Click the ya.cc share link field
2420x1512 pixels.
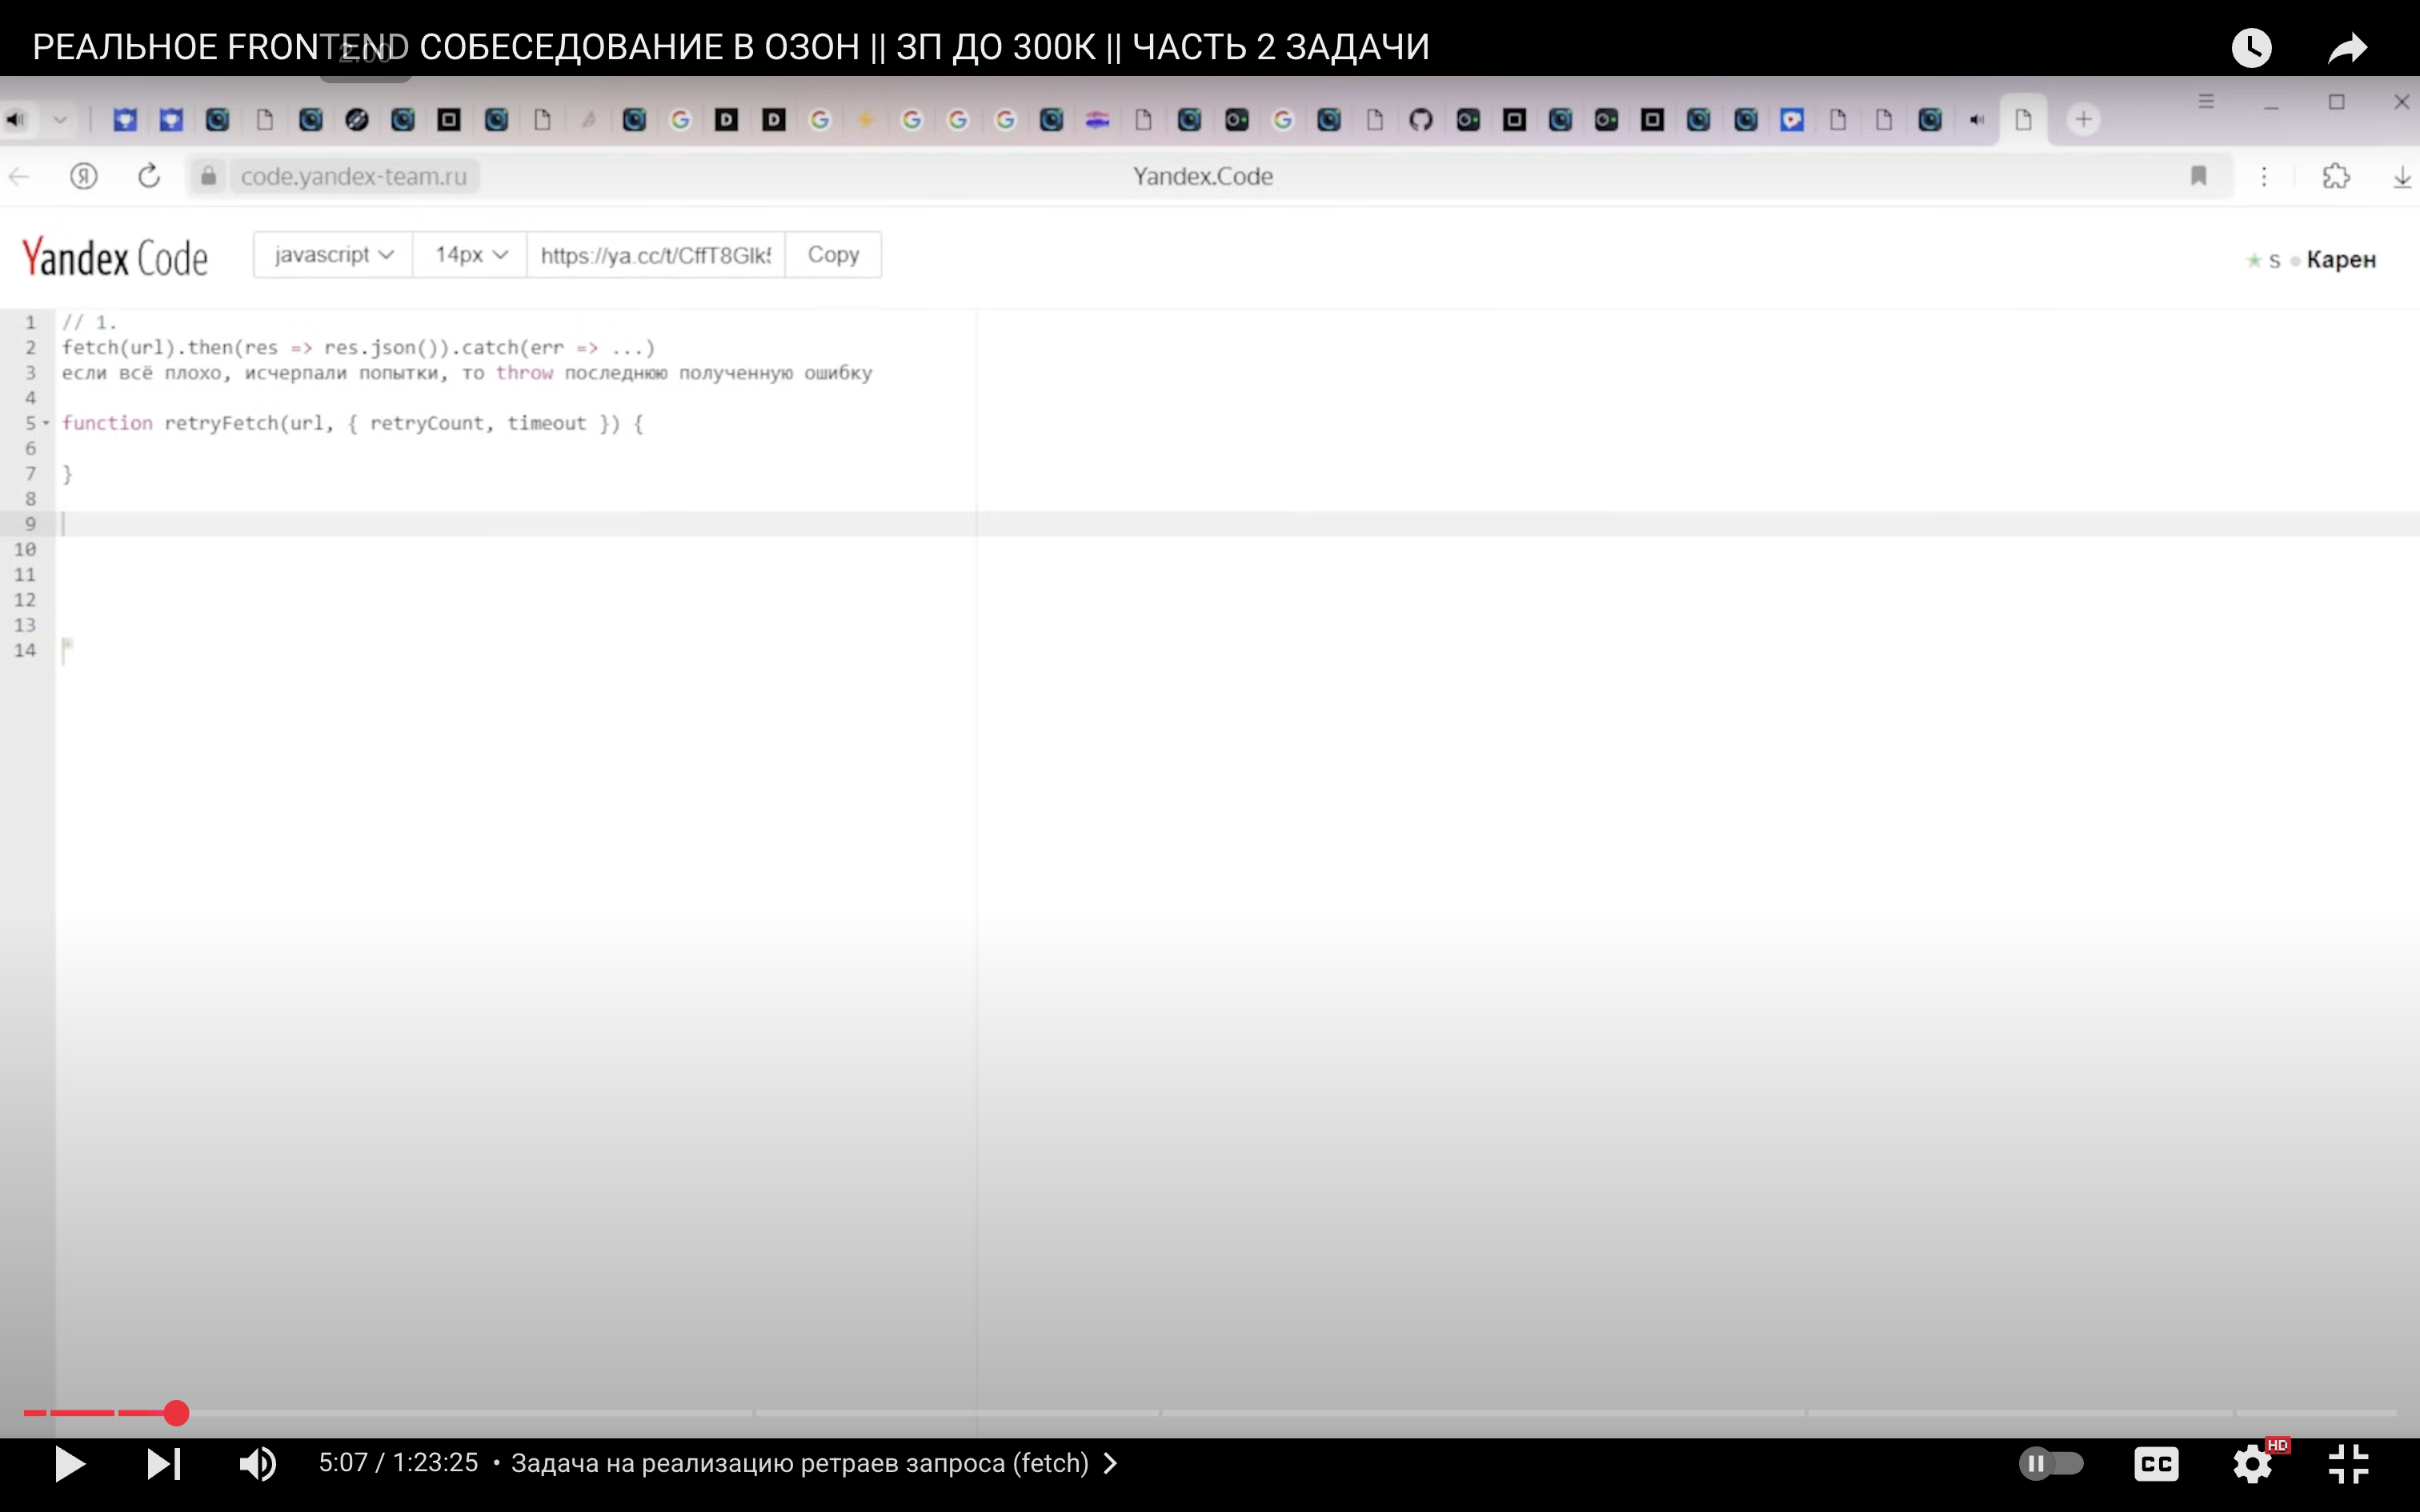pyautogui.click(x=655, y=255)
